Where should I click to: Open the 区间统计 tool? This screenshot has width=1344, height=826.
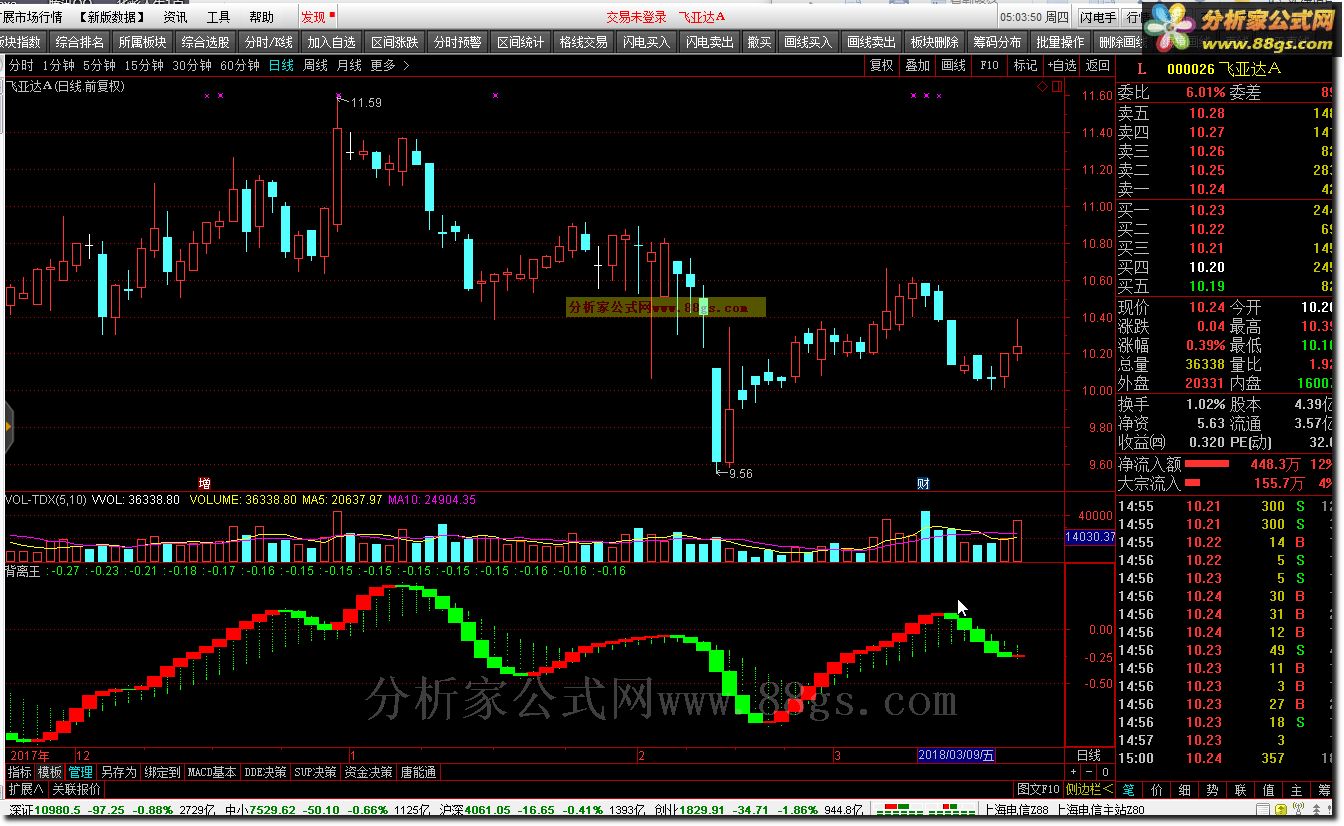pos(520,42)
